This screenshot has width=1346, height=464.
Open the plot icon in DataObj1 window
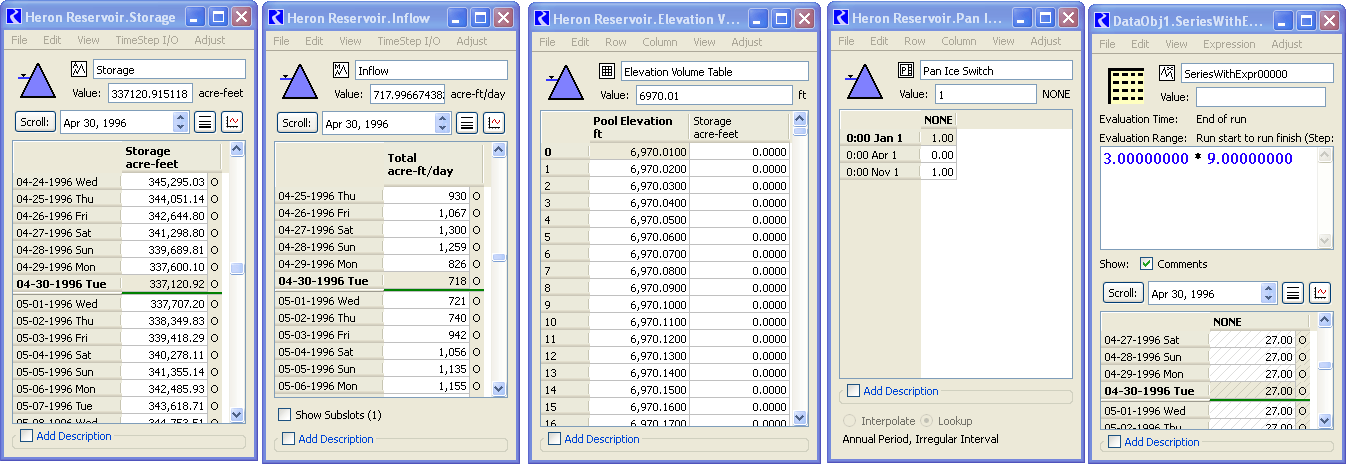(x=1320, y=293)
